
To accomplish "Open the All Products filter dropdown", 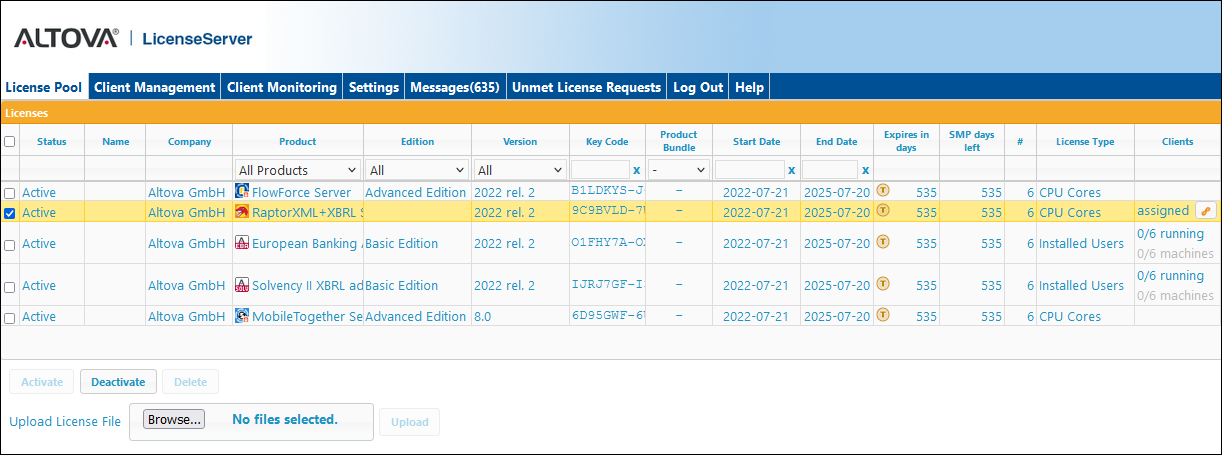I will [297, 170].
